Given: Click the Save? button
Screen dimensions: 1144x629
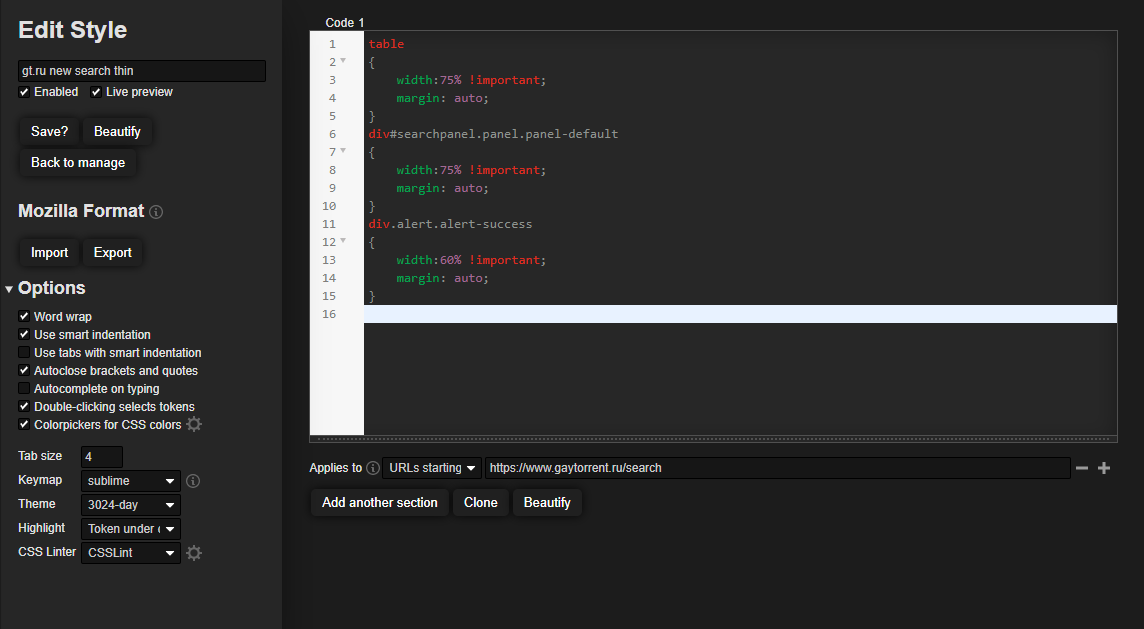Looking at the screenshot, I should click(x=48, y=130).
